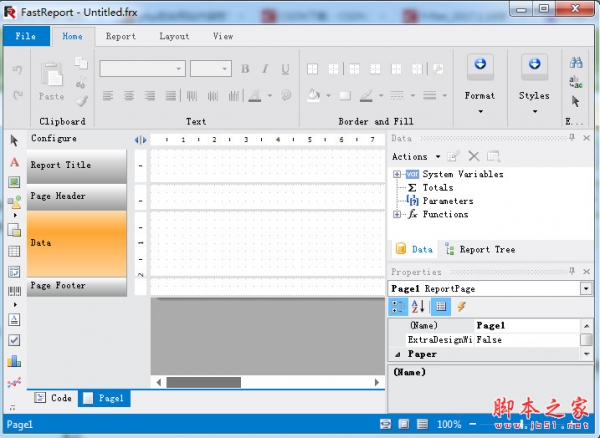Click the Configure bands button
The width and height of the screenshot is (600, 438).
tap(54, 139)
